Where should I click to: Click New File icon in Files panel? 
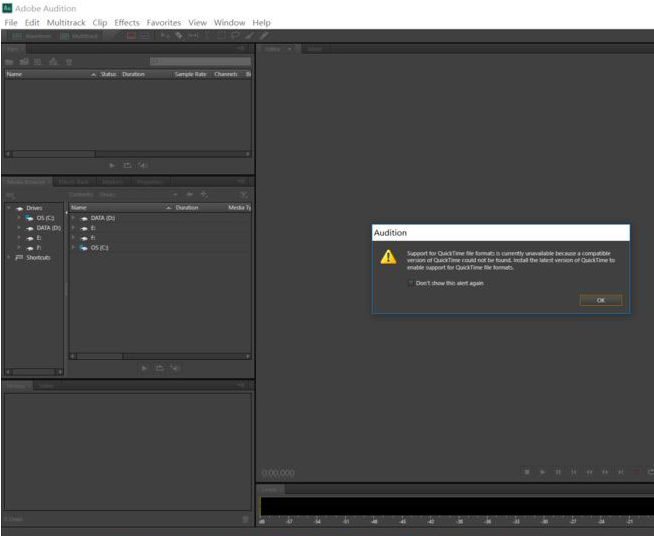coord(38,62)
